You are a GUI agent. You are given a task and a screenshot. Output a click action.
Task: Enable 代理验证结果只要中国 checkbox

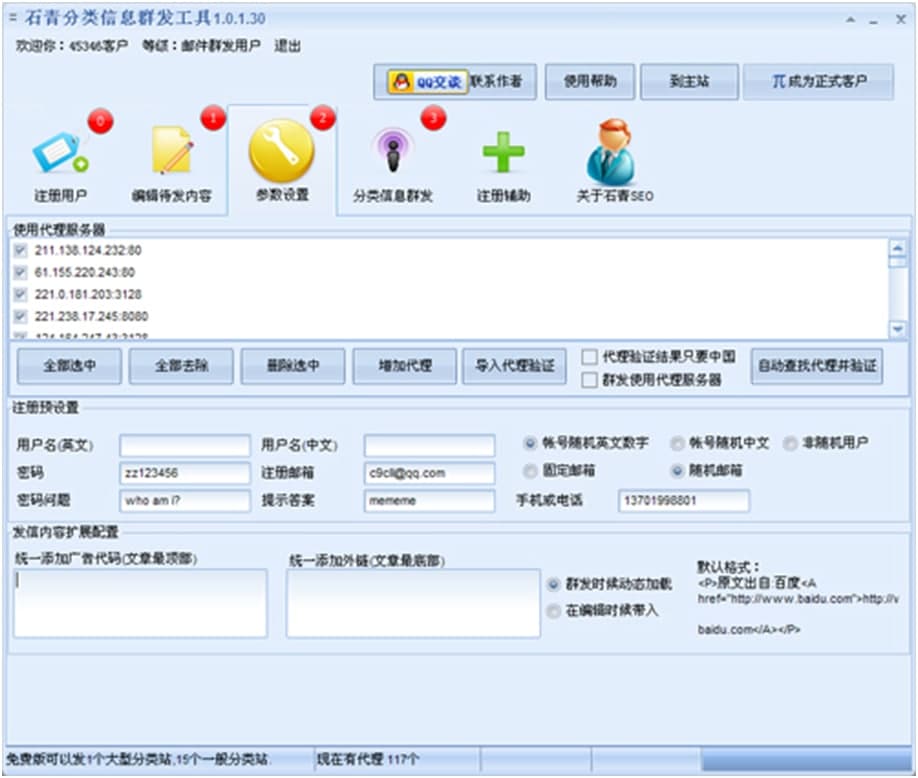point(590,357)
